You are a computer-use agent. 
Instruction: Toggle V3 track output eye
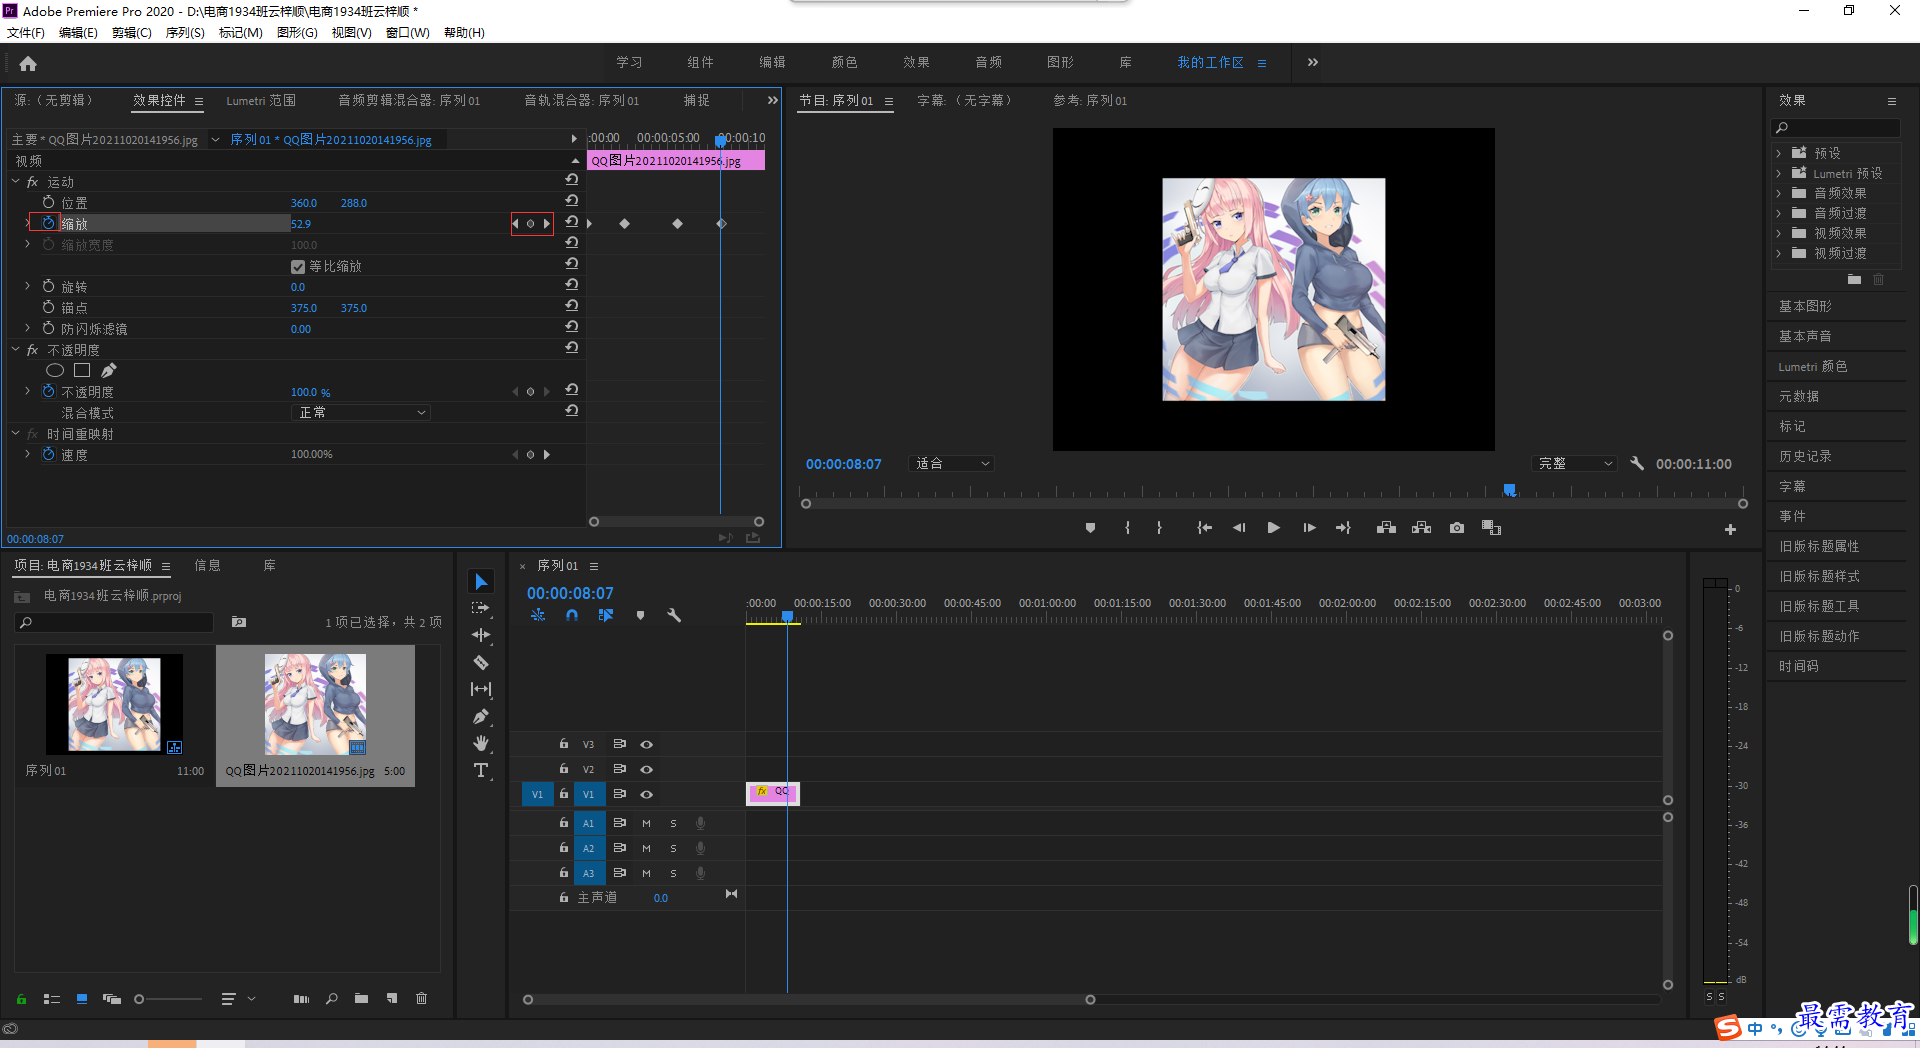click(647, 744)
